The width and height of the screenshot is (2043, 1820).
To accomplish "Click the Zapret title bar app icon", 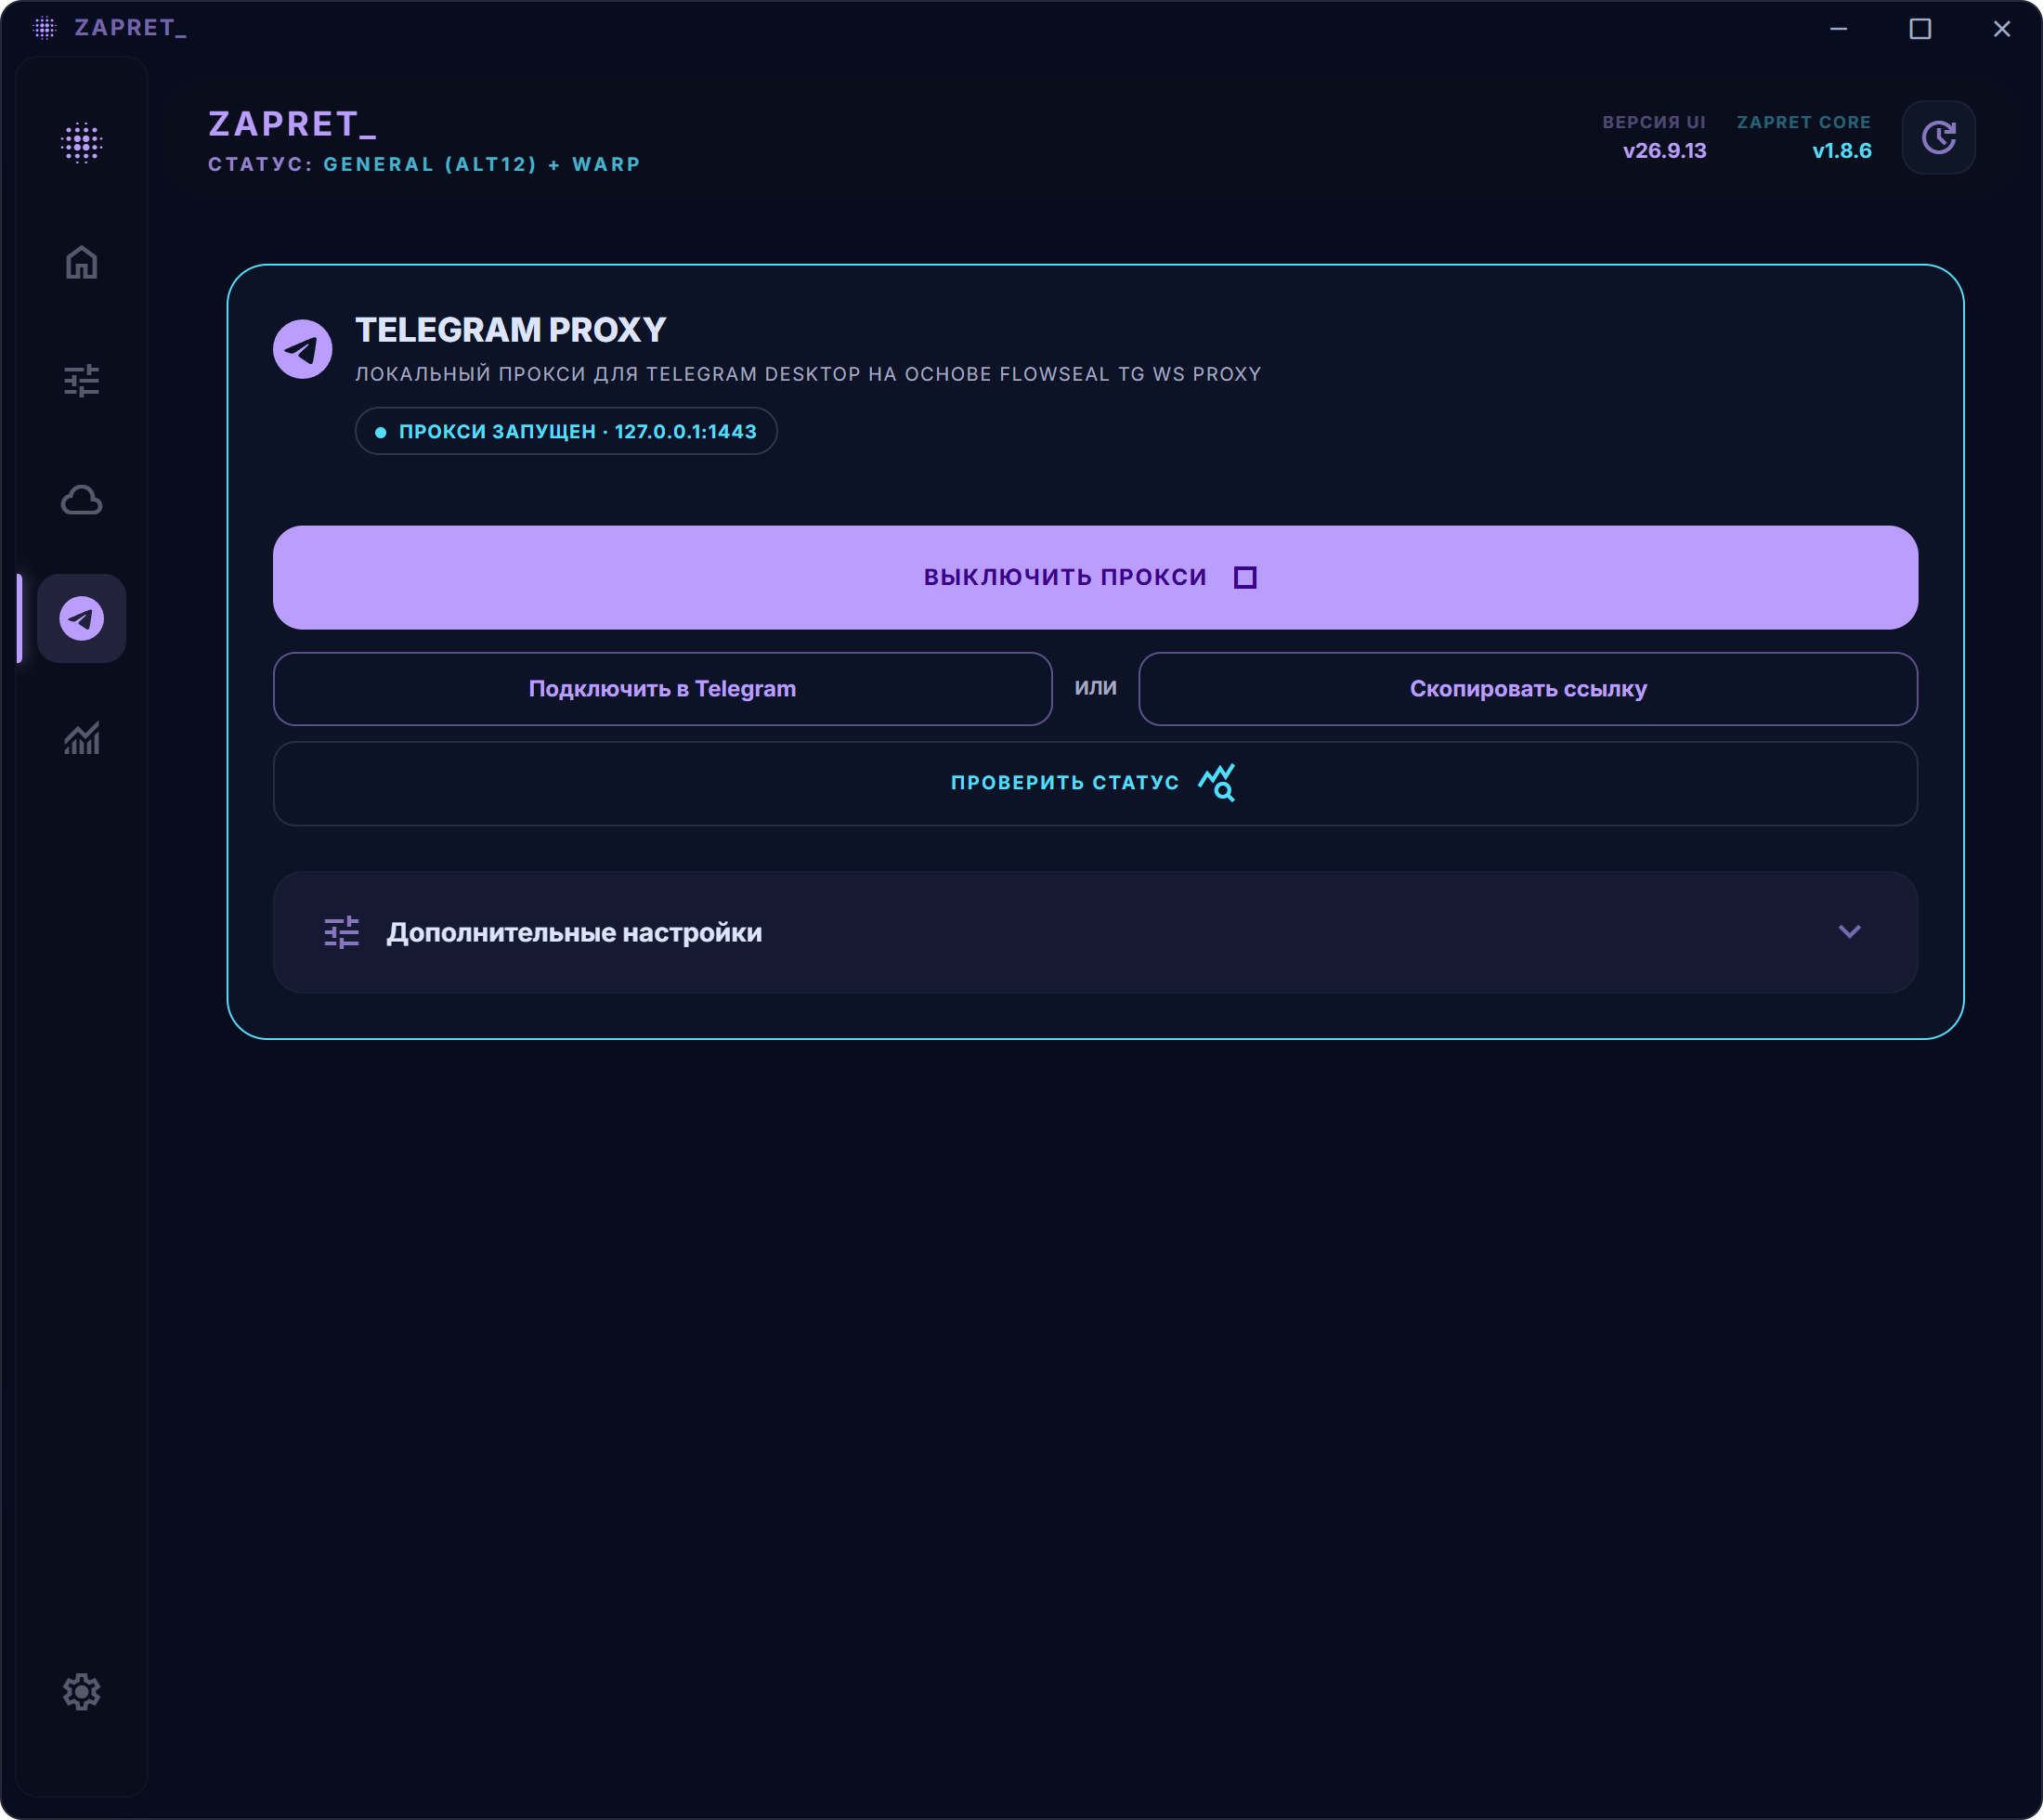I will 44,28.
